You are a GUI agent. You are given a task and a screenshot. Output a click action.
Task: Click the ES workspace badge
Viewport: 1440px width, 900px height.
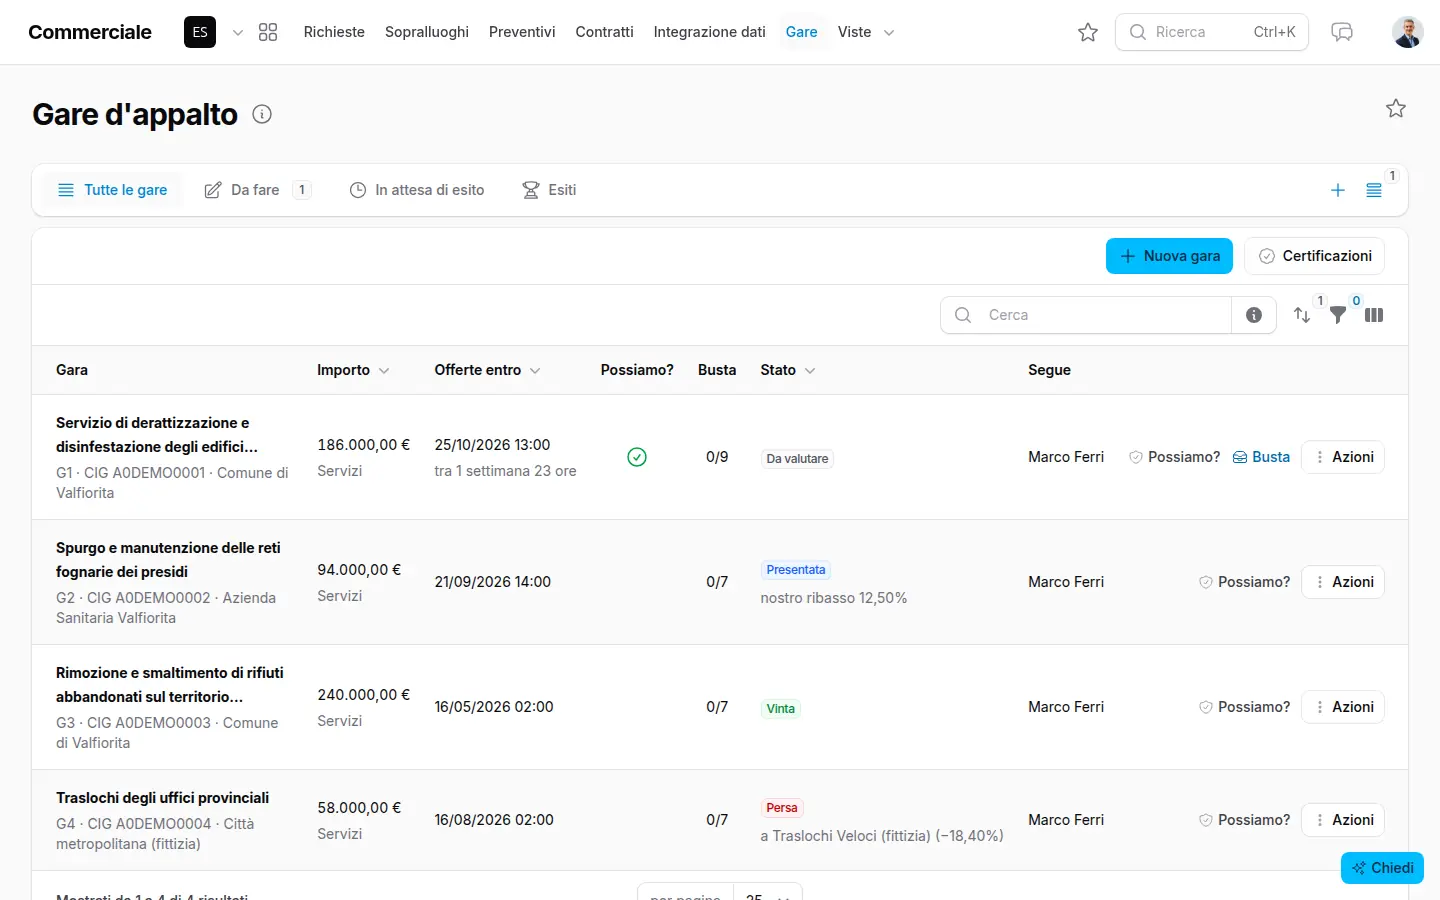click(200, 32)
